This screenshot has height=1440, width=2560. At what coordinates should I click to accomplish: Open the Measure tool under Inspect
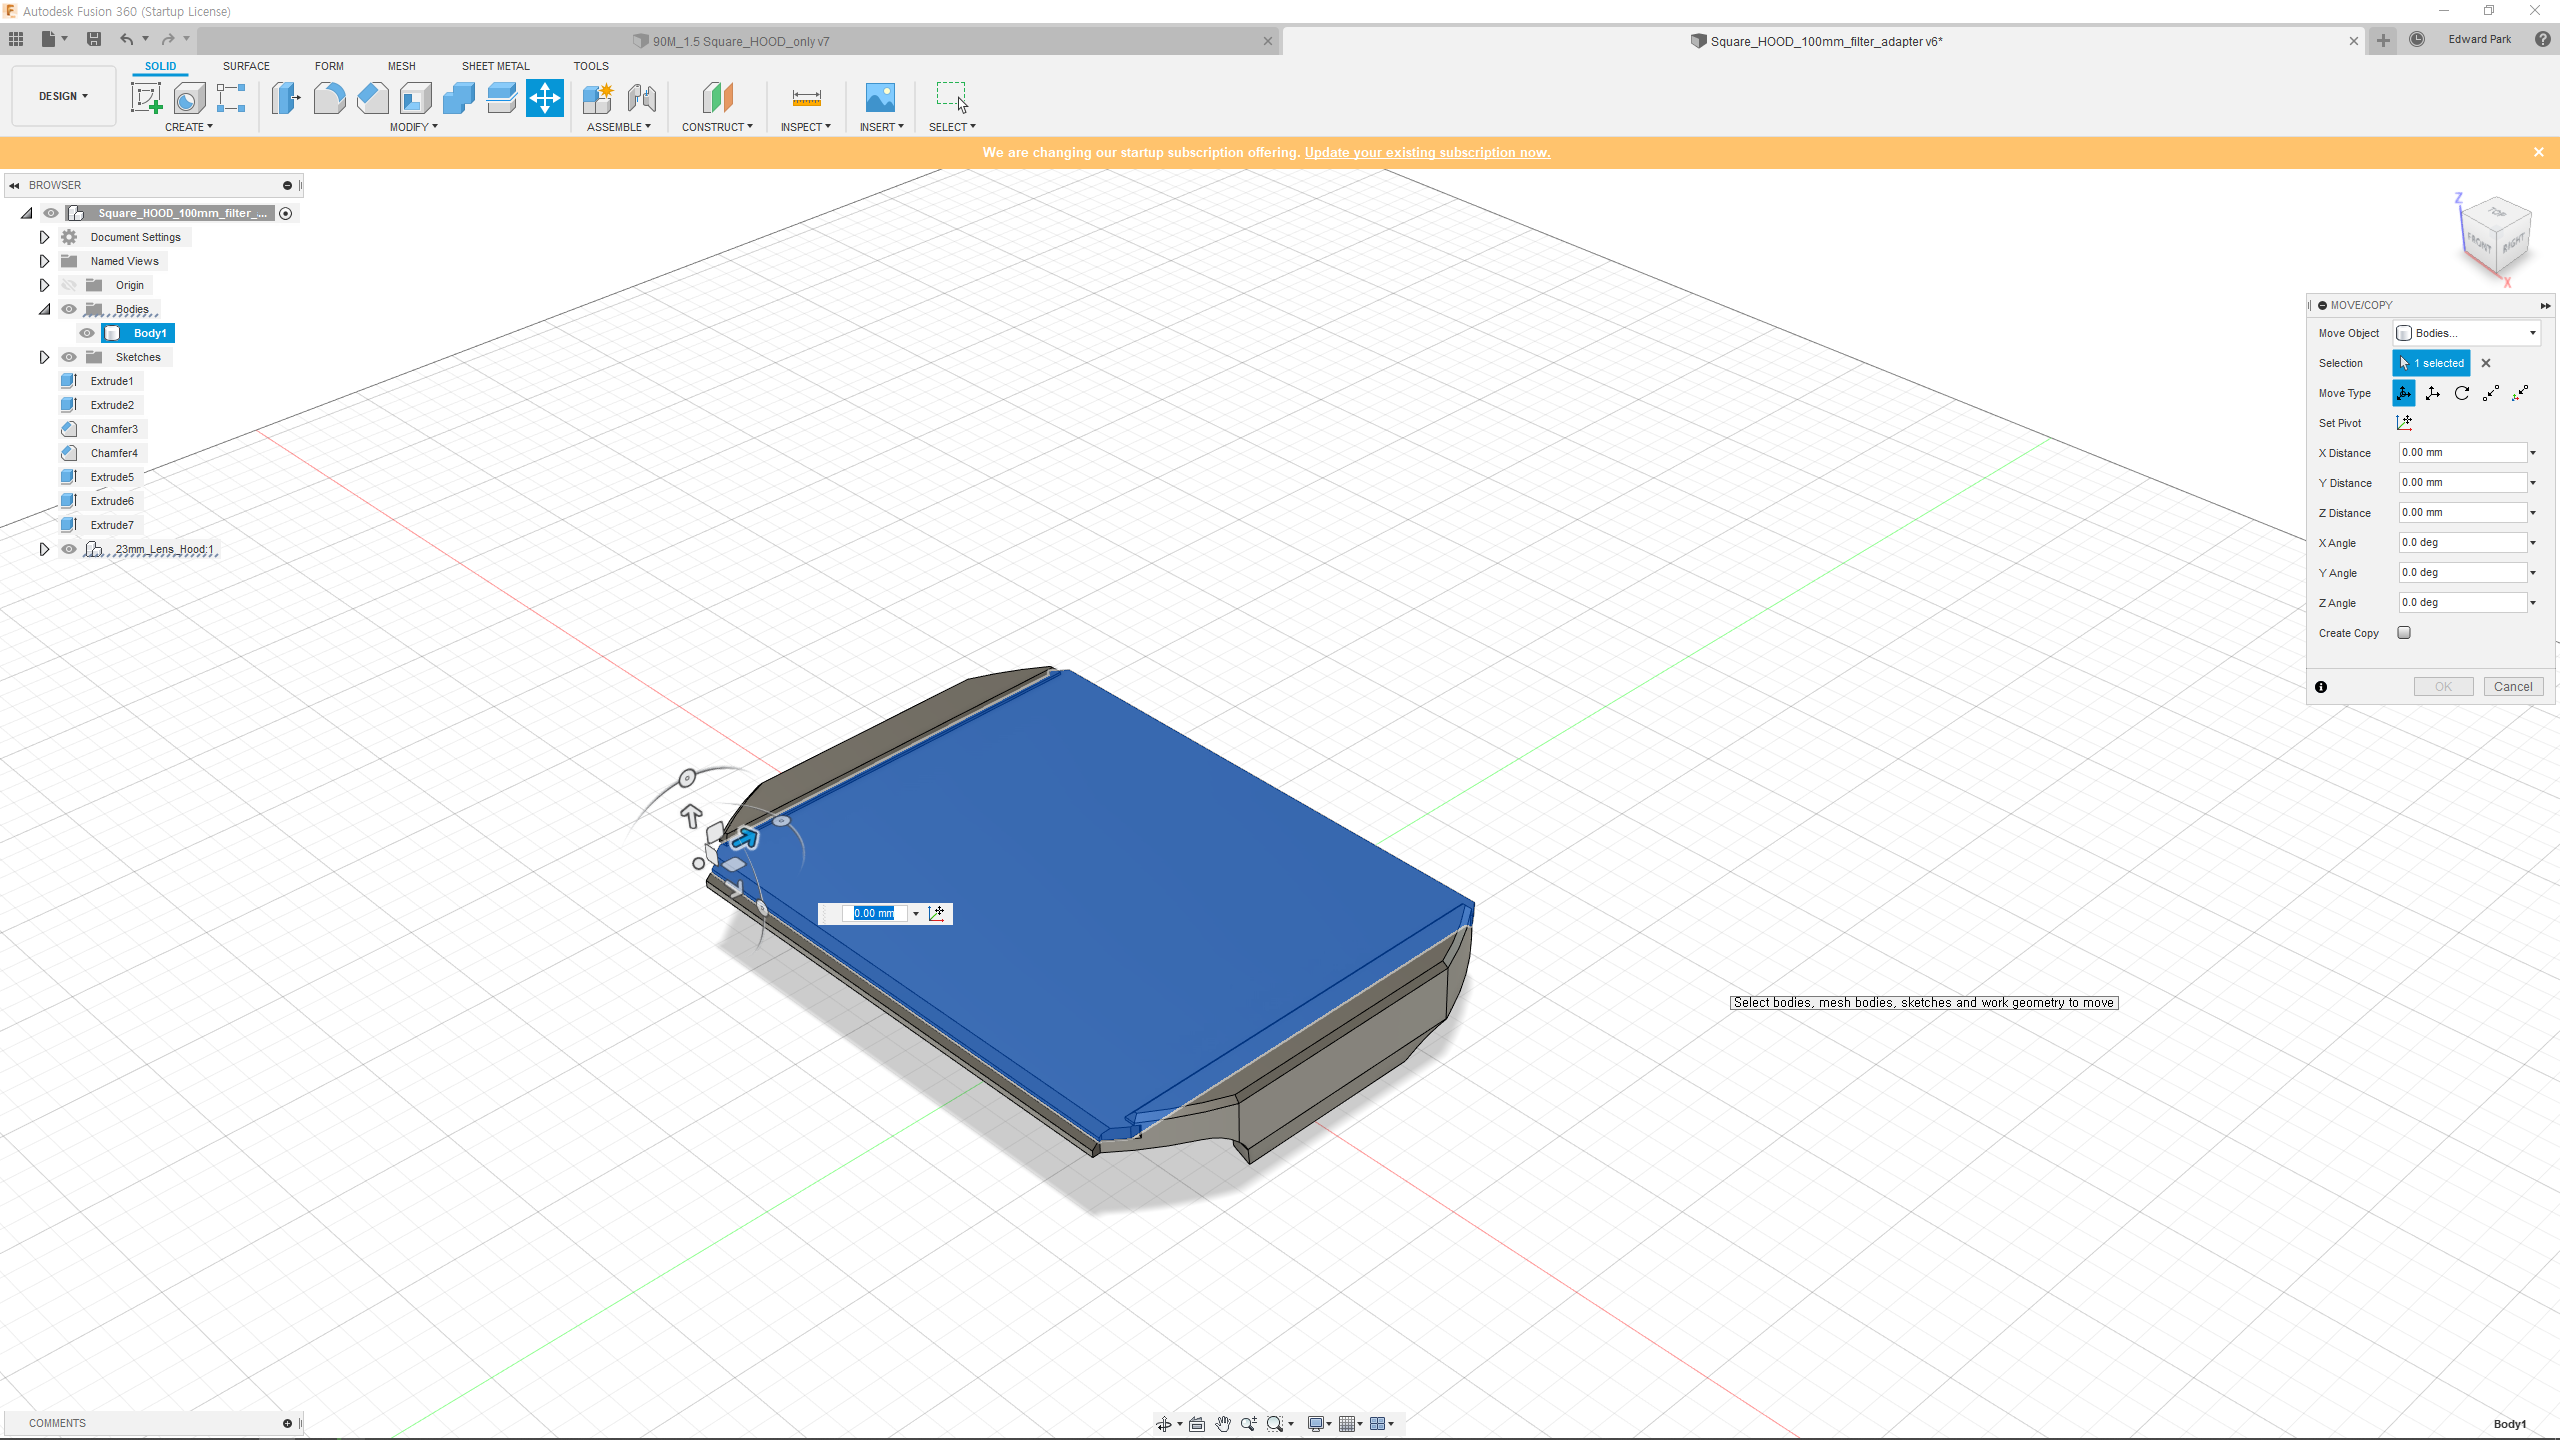pyautogui.click(x=806, y=98)
